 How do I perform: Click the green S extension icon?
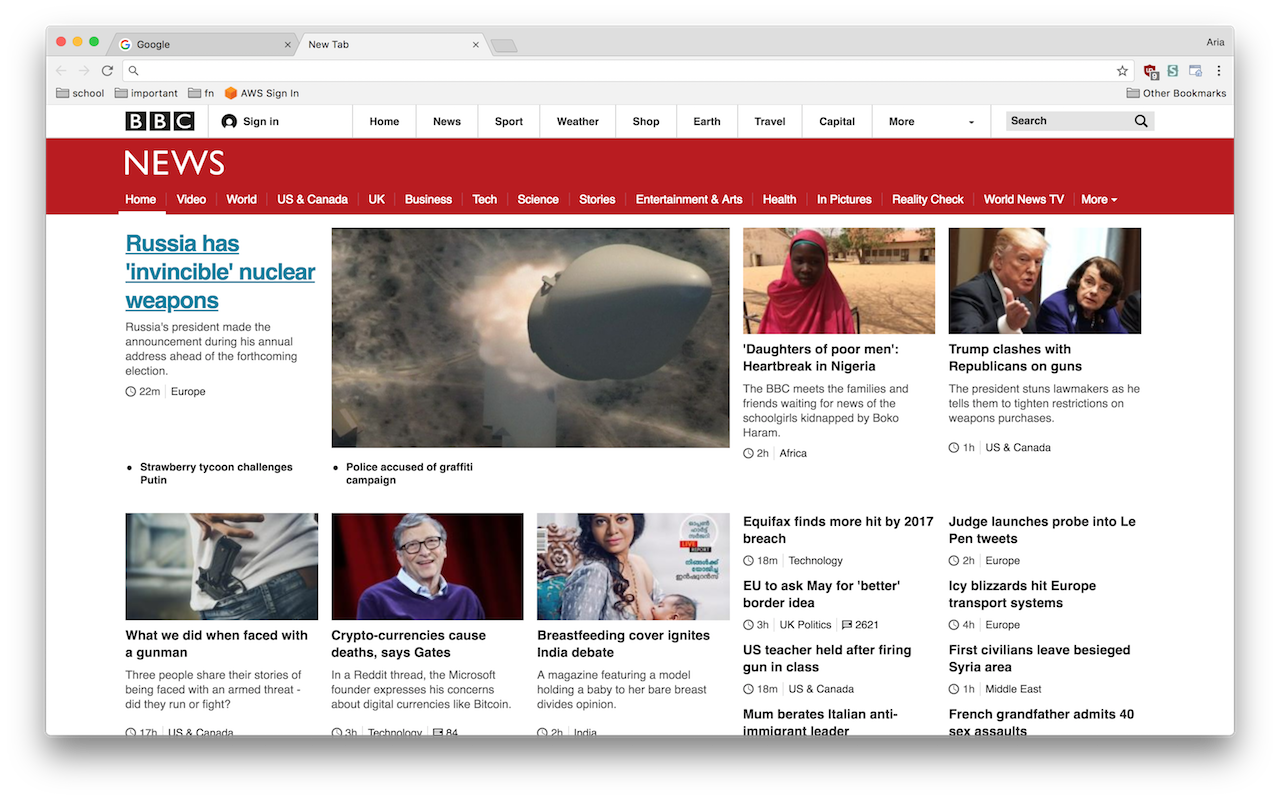(x=1173, y=71)
